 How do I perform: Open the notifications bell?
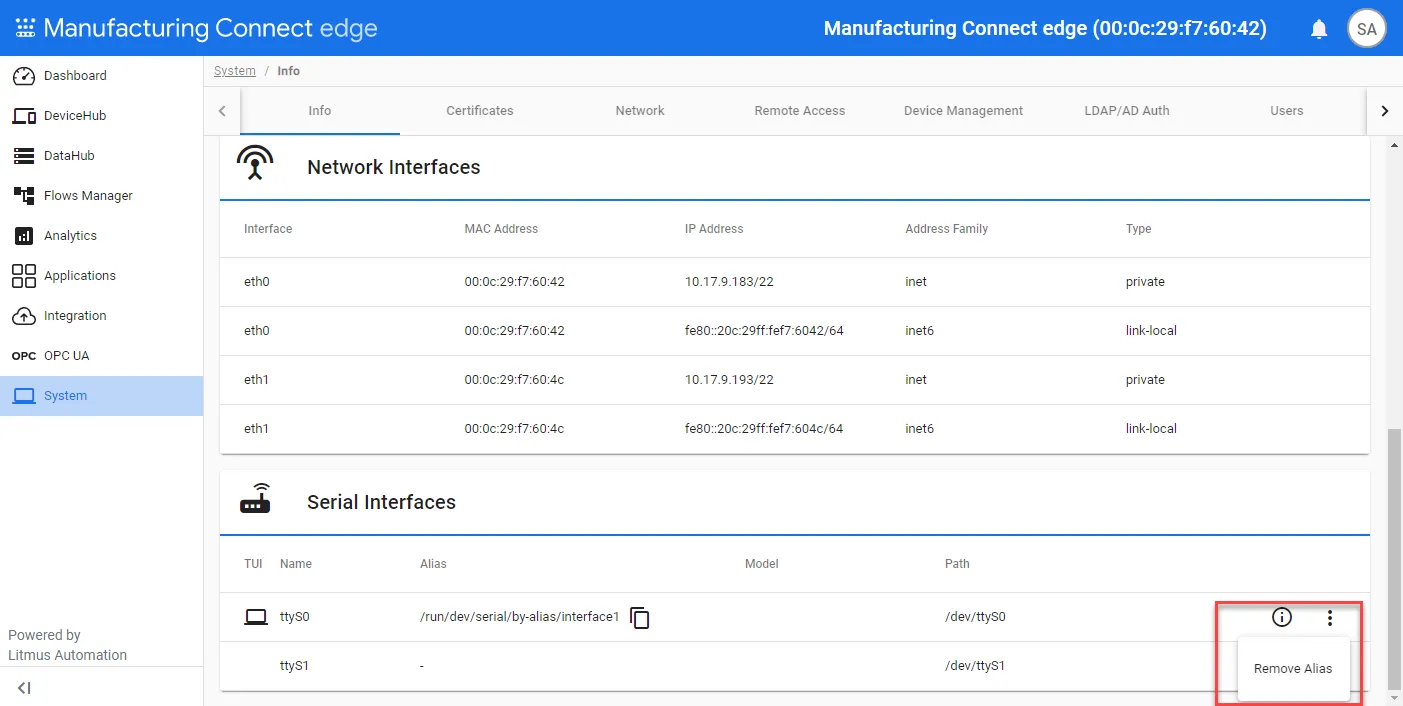tap(1319, 29)
